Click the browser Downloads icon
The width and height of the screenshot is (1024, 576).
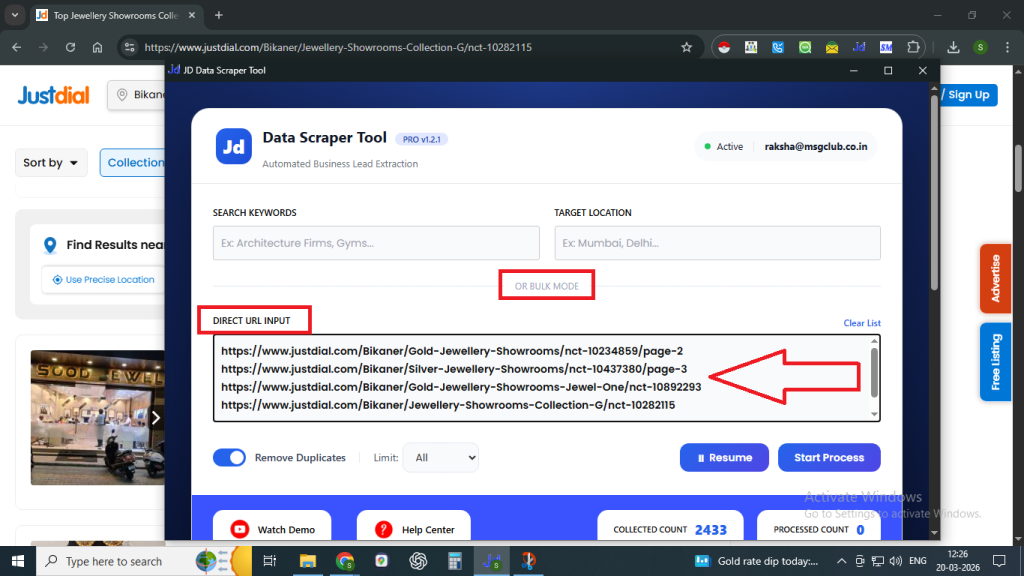(x=953, y=47)
